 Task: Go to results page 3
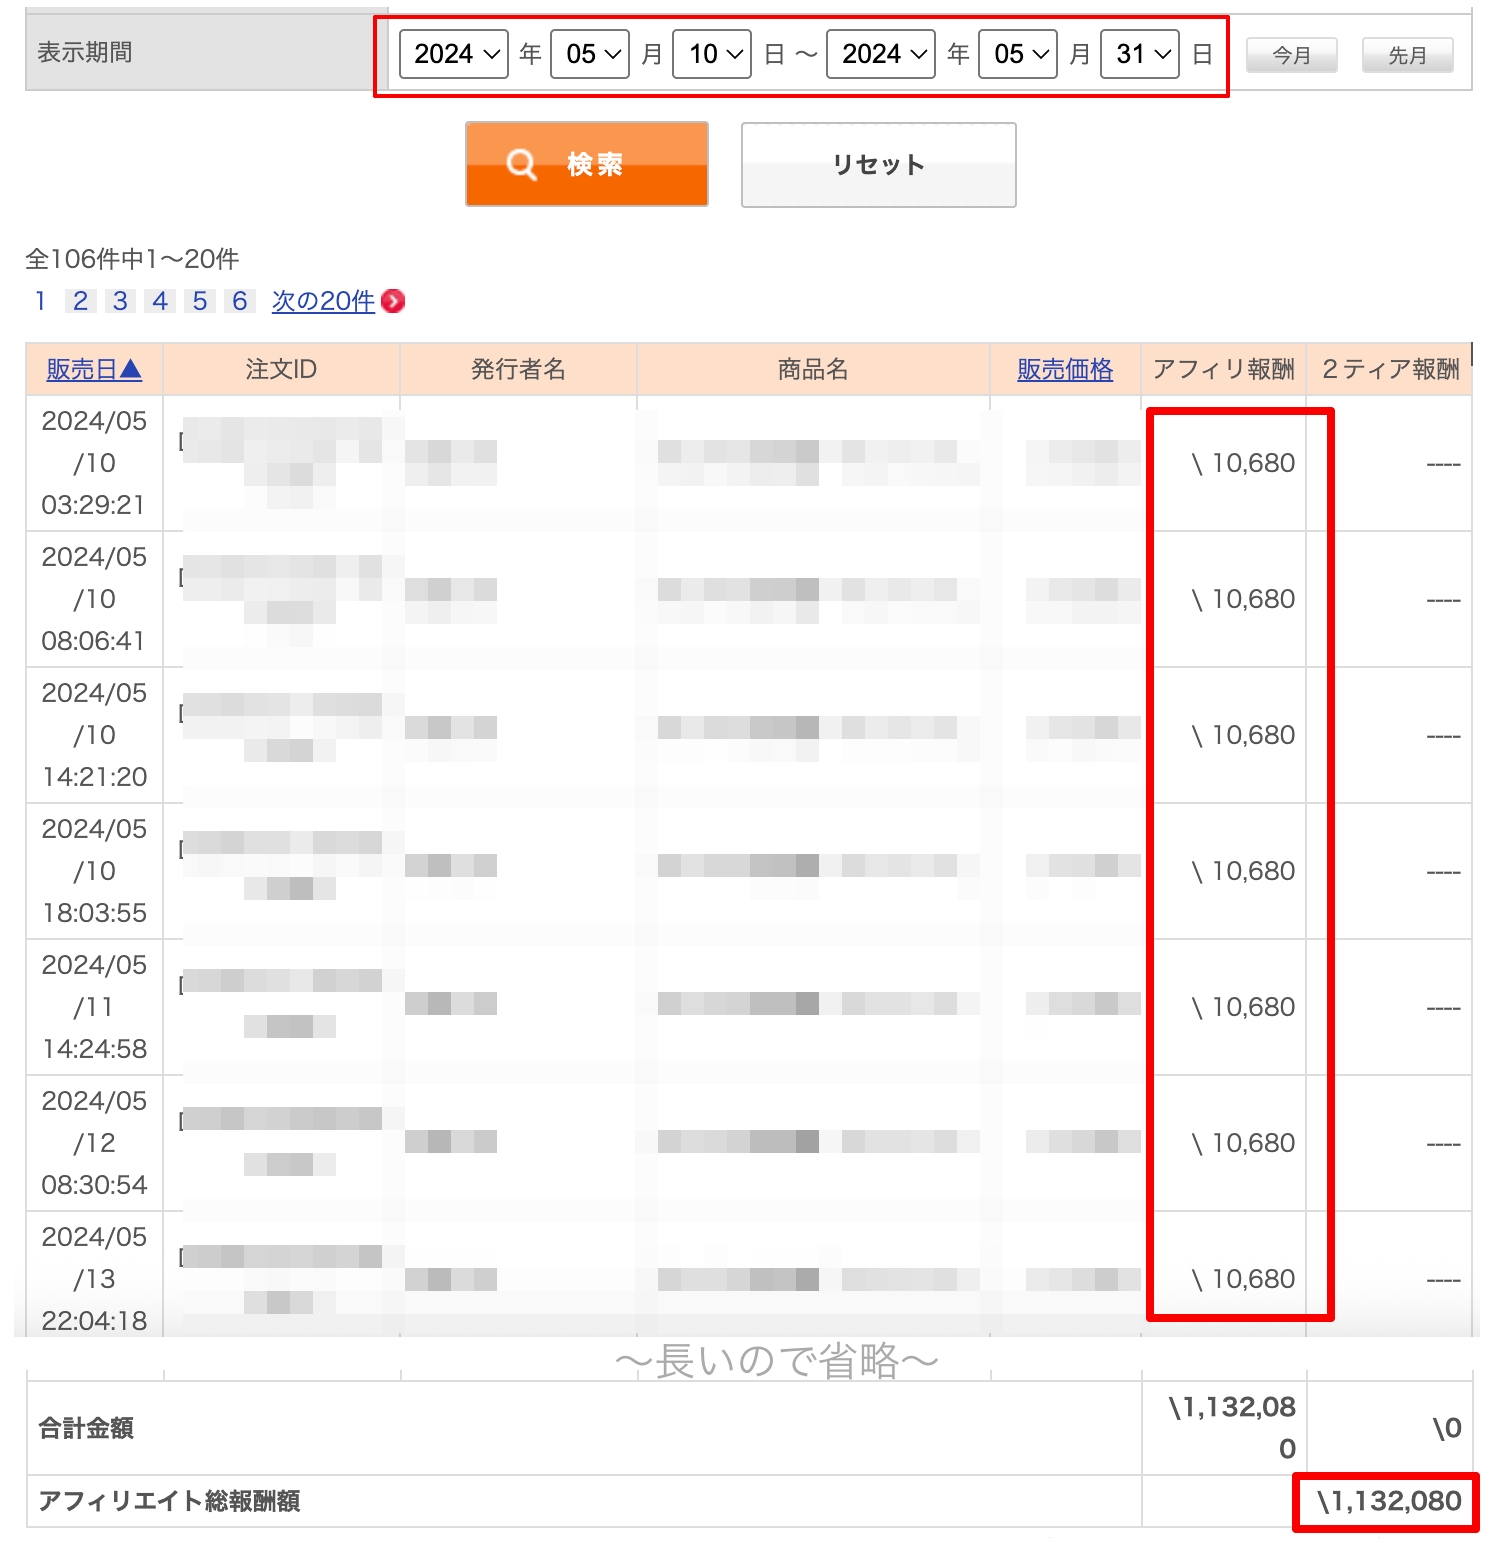(x=120, y=301)
